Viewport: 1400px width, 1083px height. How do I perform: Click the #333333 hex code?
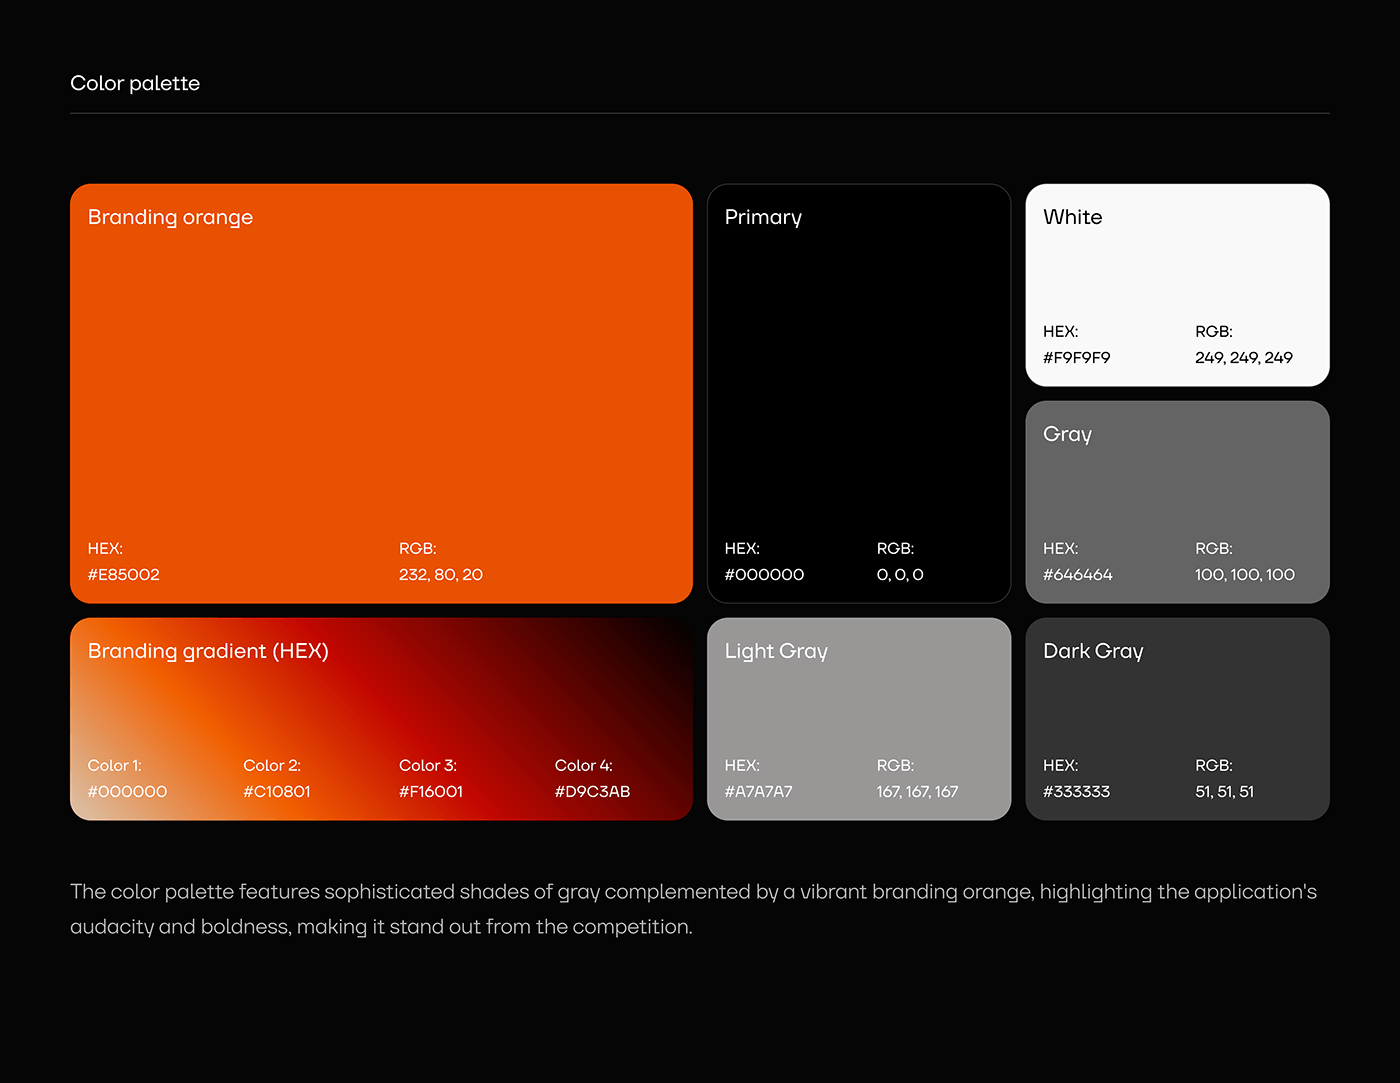1076,792
